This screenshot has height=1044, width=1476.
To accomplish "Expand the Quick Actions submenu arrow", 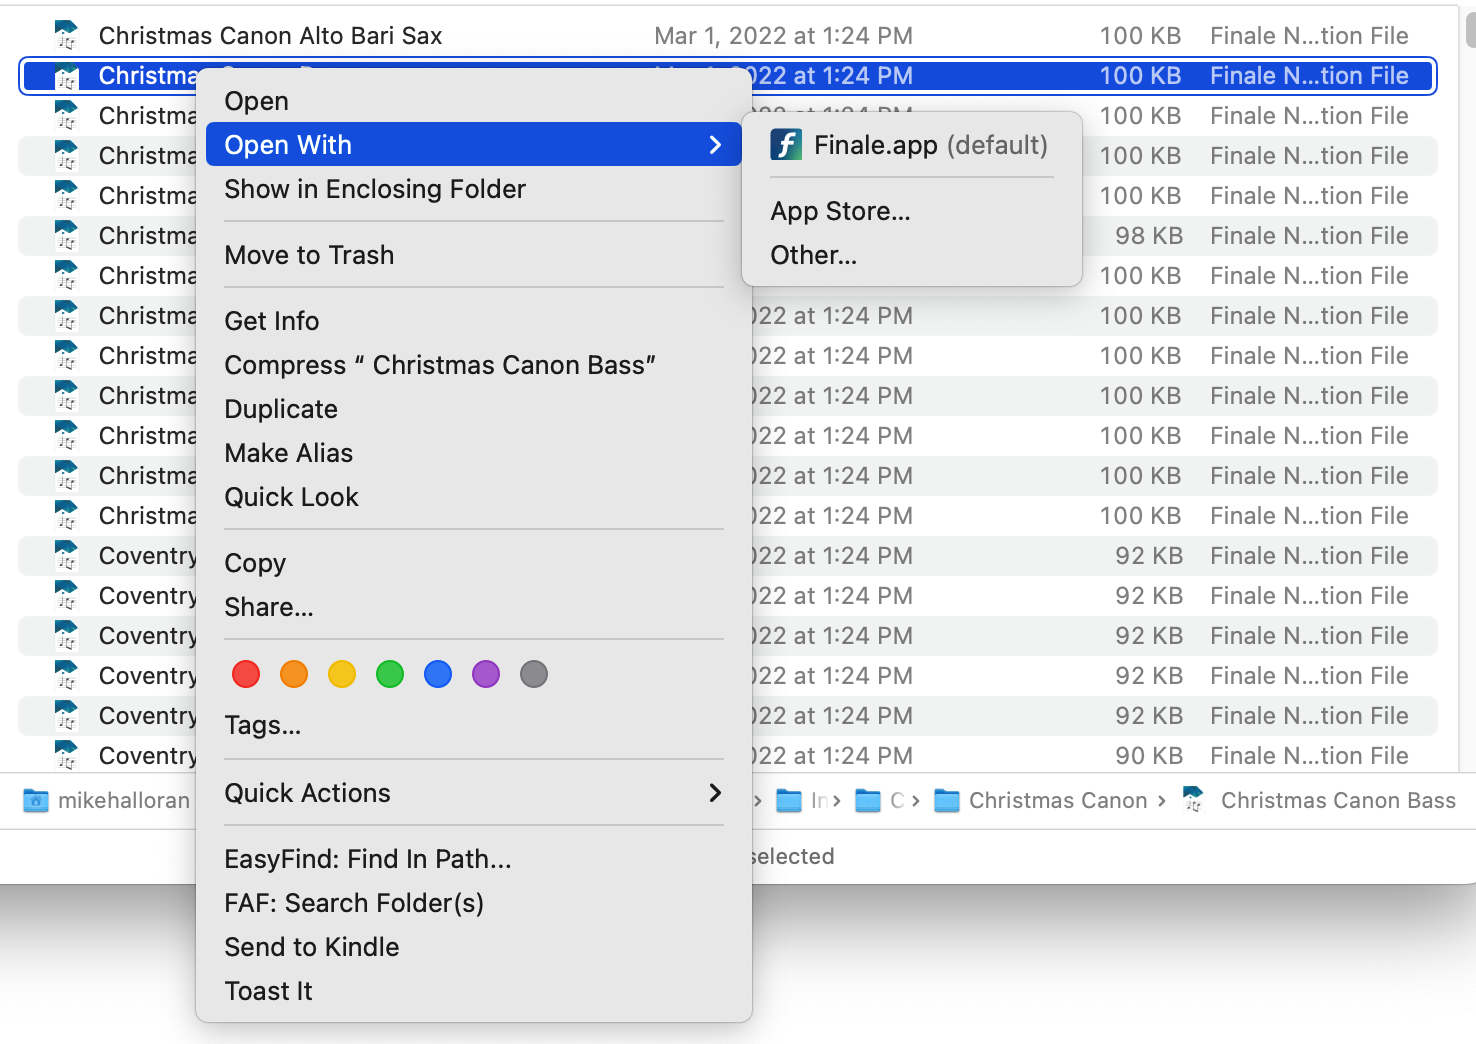I will coord(715,793).
